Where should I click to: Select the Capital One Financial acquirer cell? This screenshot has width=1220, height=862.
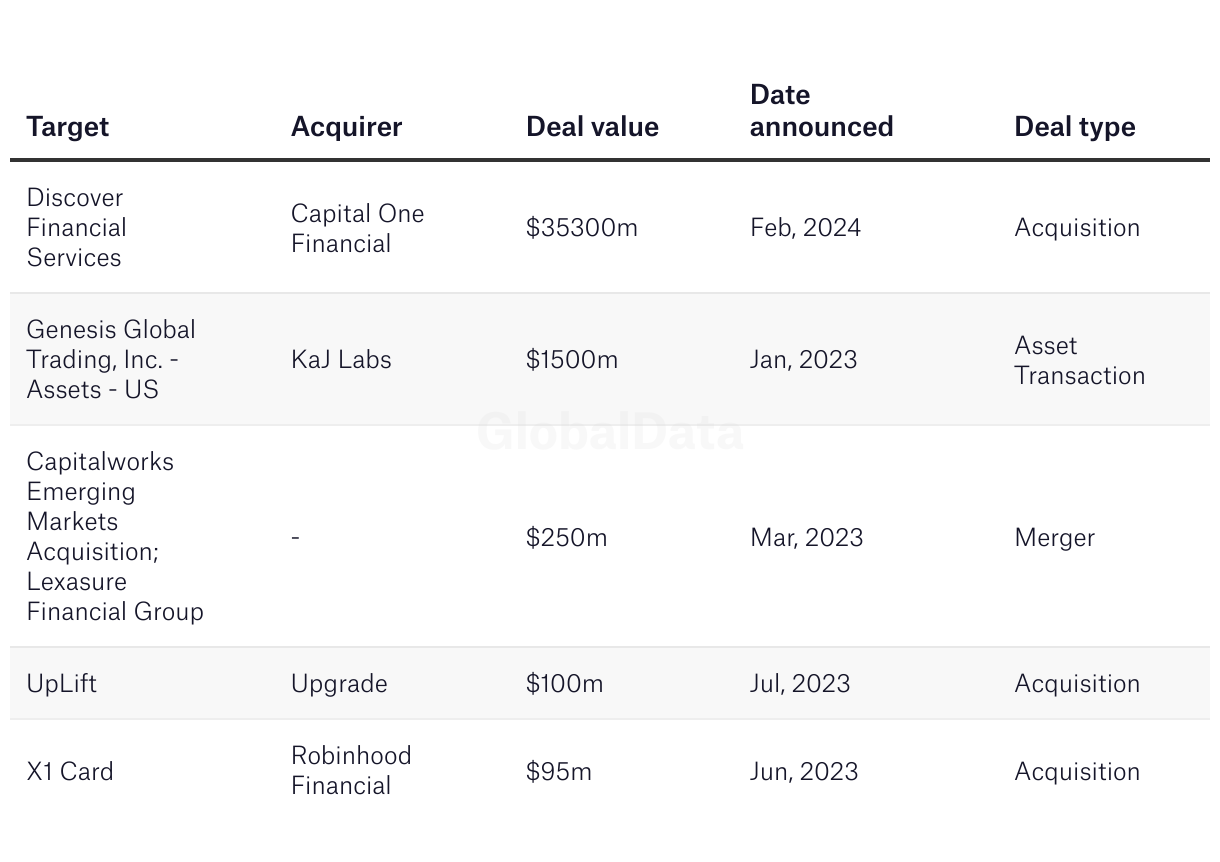point(357,228)
